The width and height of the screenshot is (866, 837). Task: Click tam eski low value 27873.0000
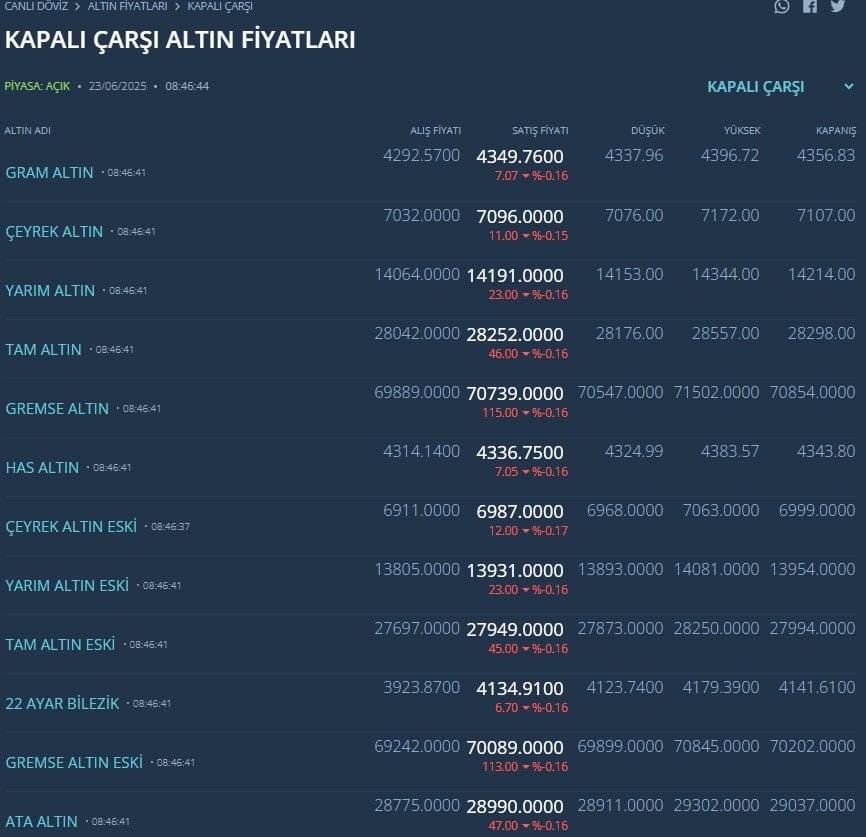pos(620,629)
